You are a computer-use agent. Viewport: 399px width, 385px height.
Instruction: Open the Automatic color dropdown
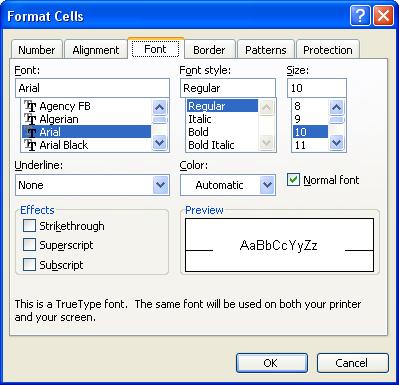coord(267,185)
